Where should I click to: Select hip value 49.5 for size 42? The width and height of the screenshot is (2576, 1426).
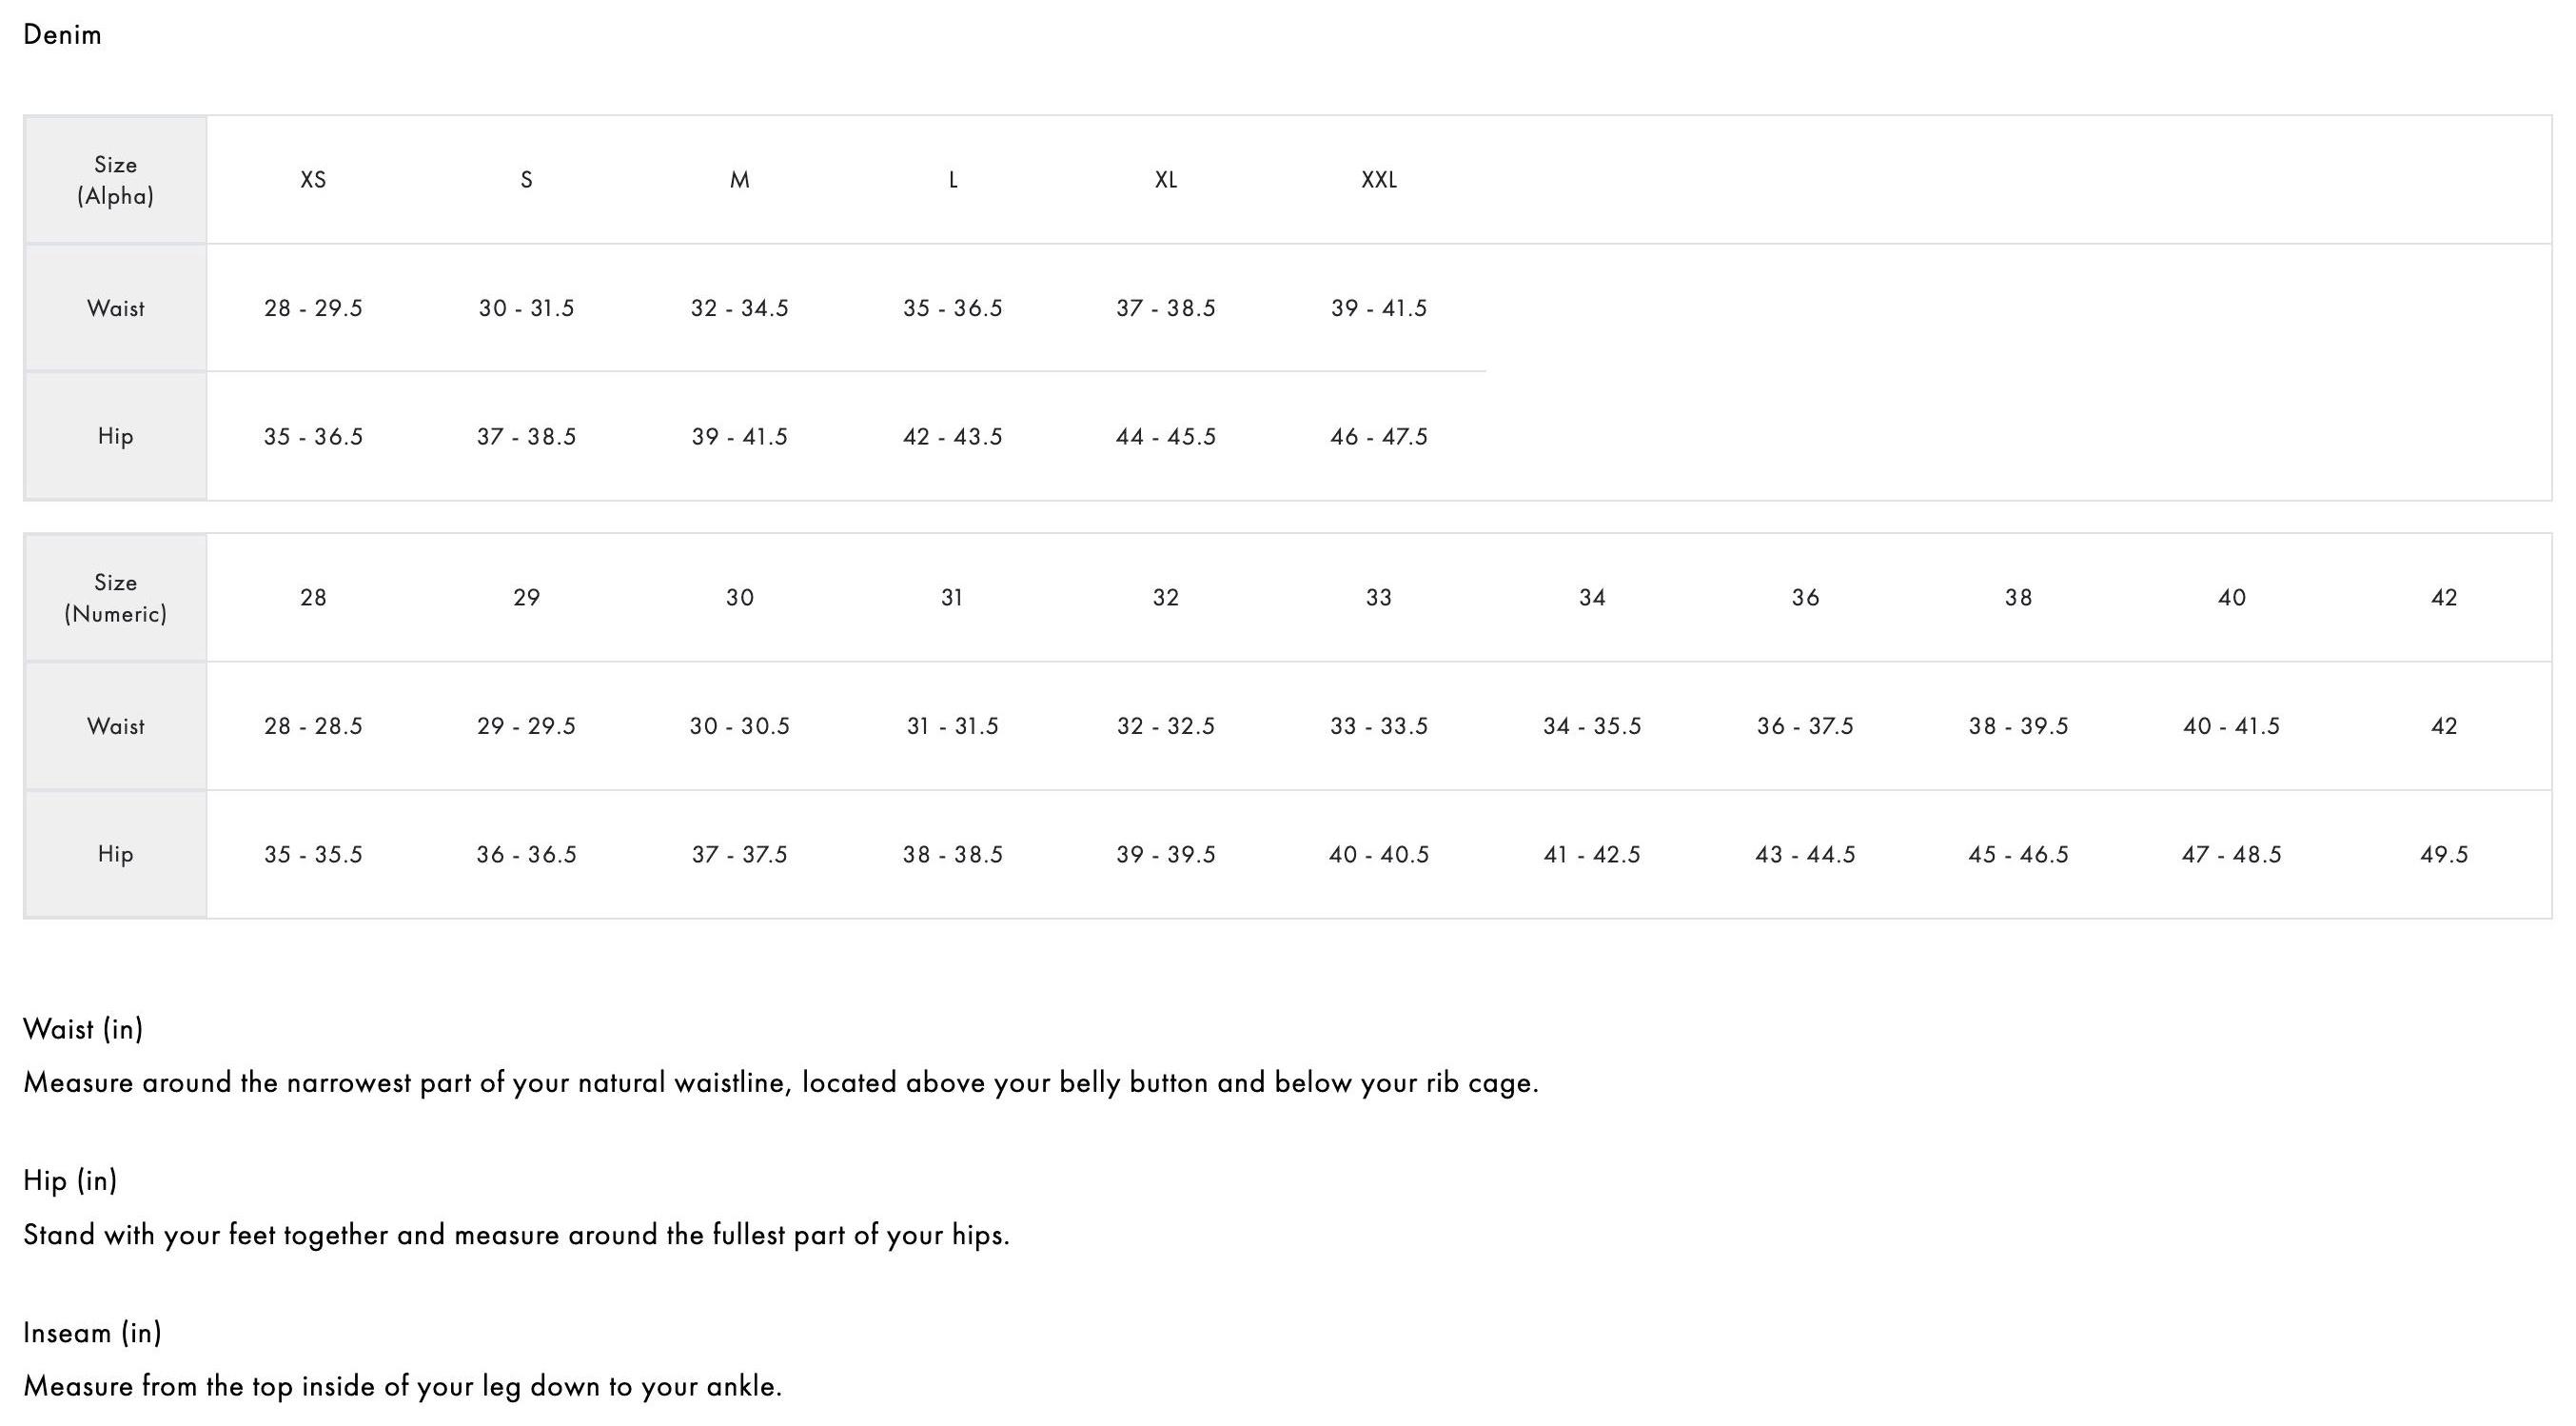click(2444, 855)
